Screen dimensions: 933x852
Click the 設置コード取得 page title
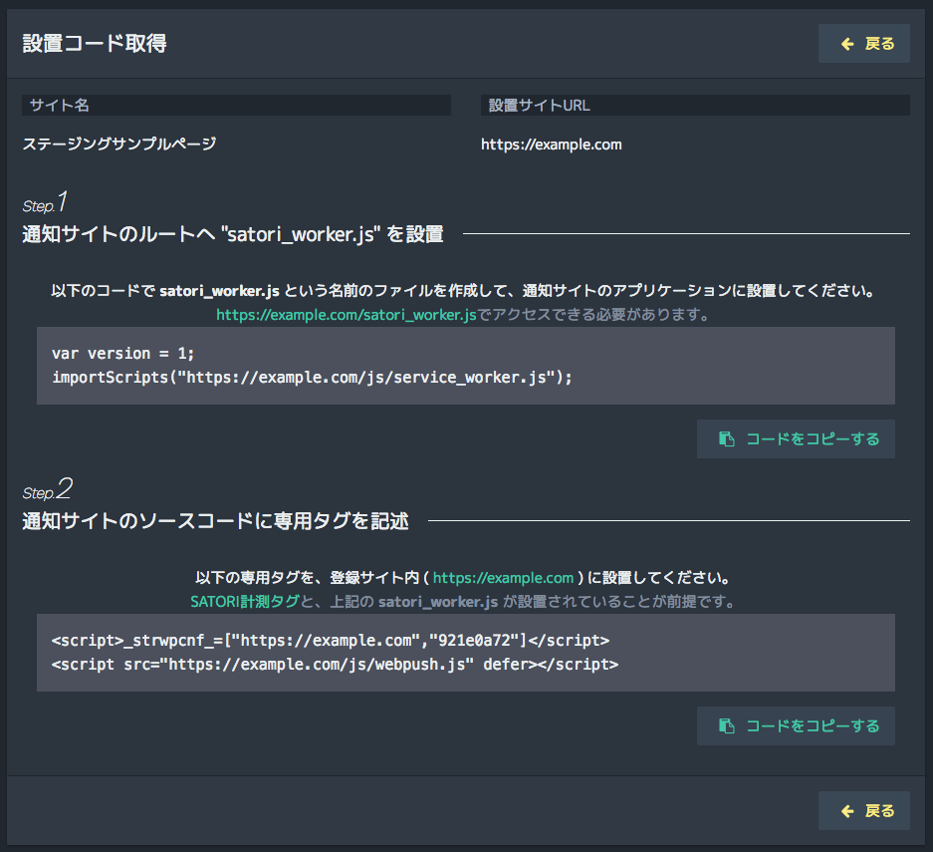(95, 43)
